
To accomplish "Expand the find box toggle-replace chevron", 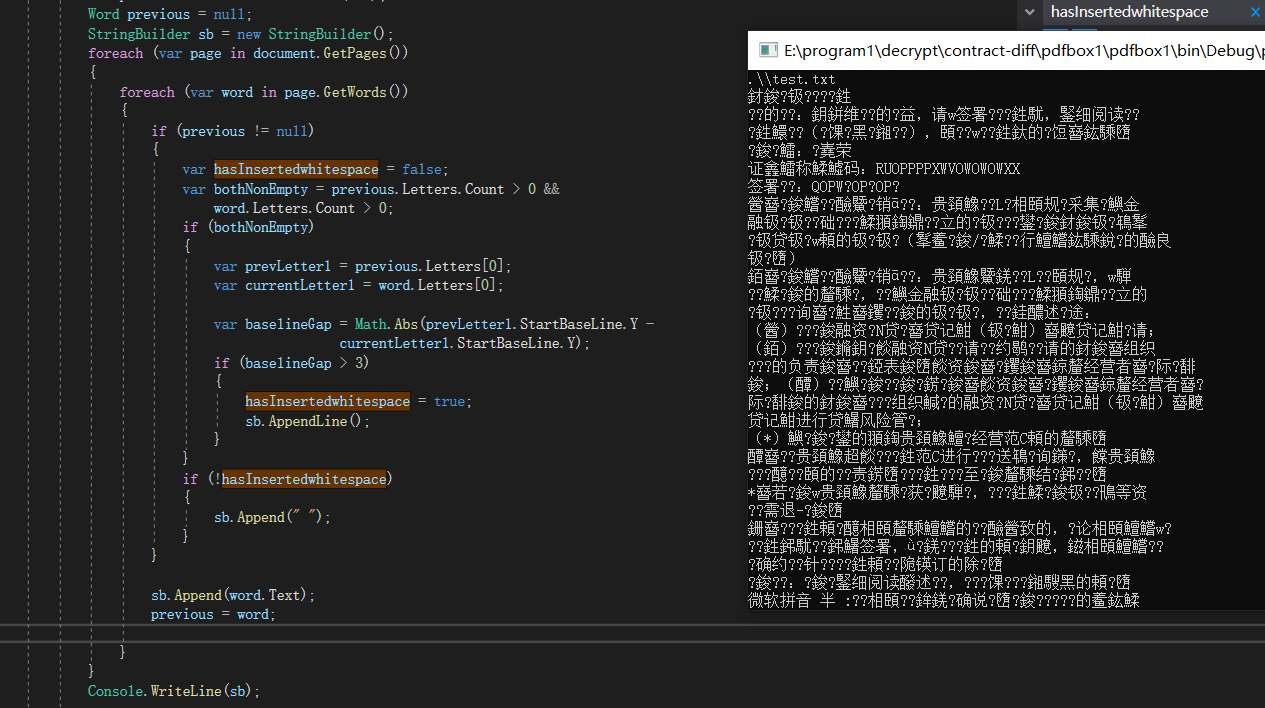I will coord(1029,12).
